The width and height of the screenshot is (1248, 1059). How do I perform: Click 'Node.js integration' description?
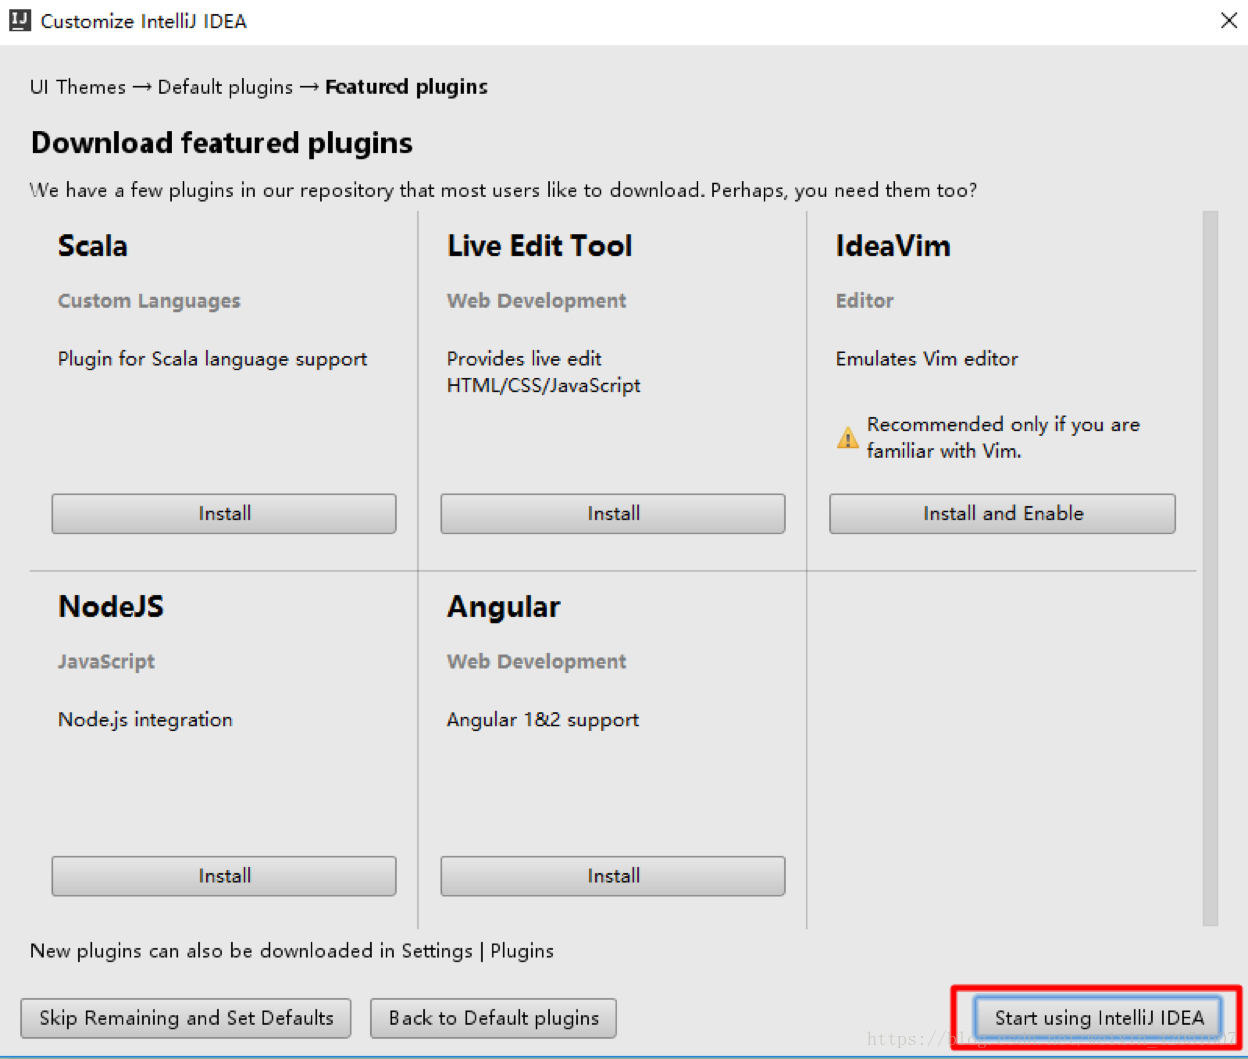point(145,720)
